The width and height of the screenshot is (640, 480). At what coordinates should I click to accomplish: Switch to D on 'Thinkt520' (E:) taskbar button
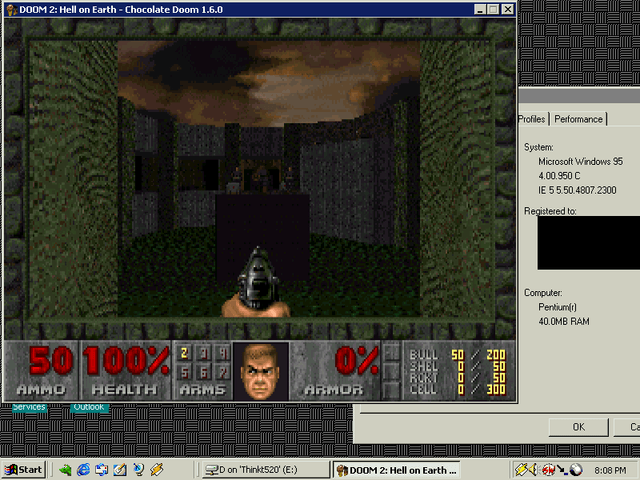pyautogui.click(x=266, y=470)
